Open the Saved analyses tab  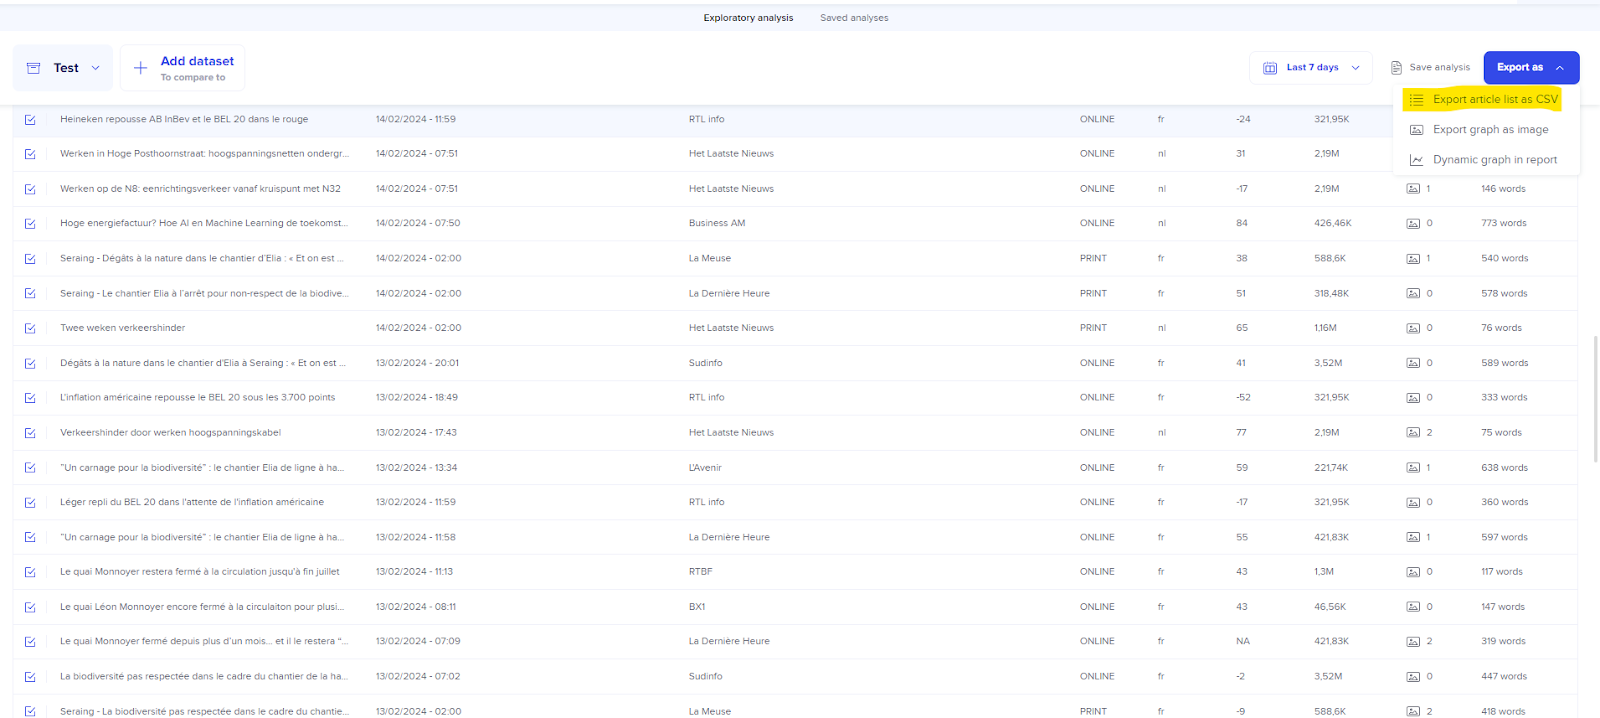pyautogui.click(x=854, y=18)
